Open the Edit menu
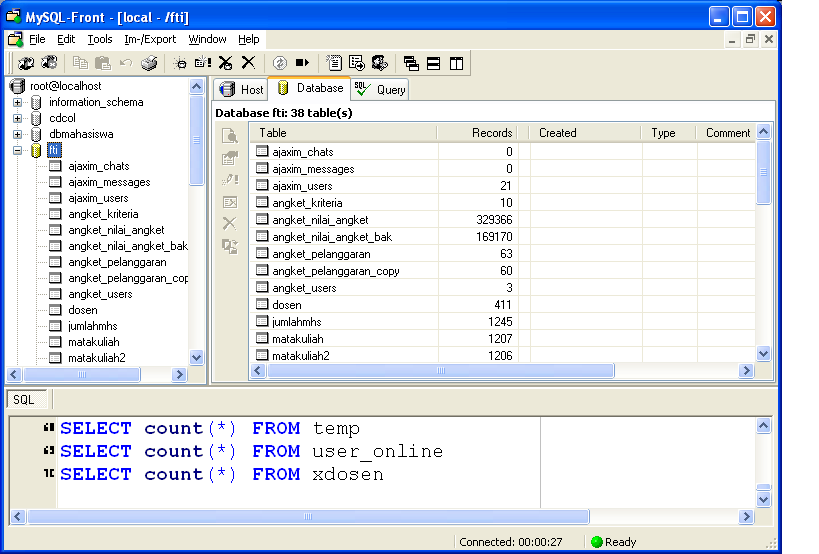819x554 pixels. [66, 39]
